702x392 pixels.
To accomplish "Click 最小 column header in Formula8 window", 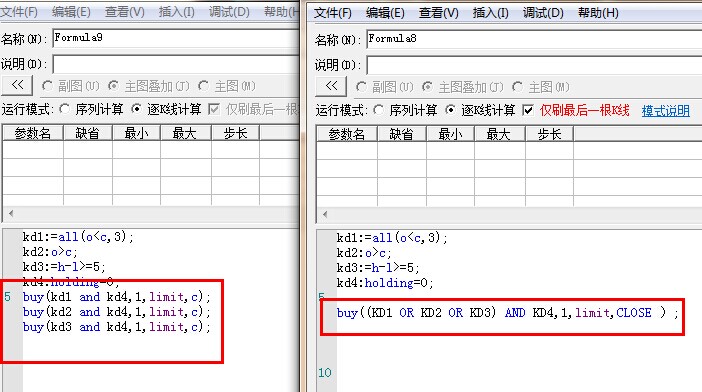I will pyautogui.click(x=450, y=134).
